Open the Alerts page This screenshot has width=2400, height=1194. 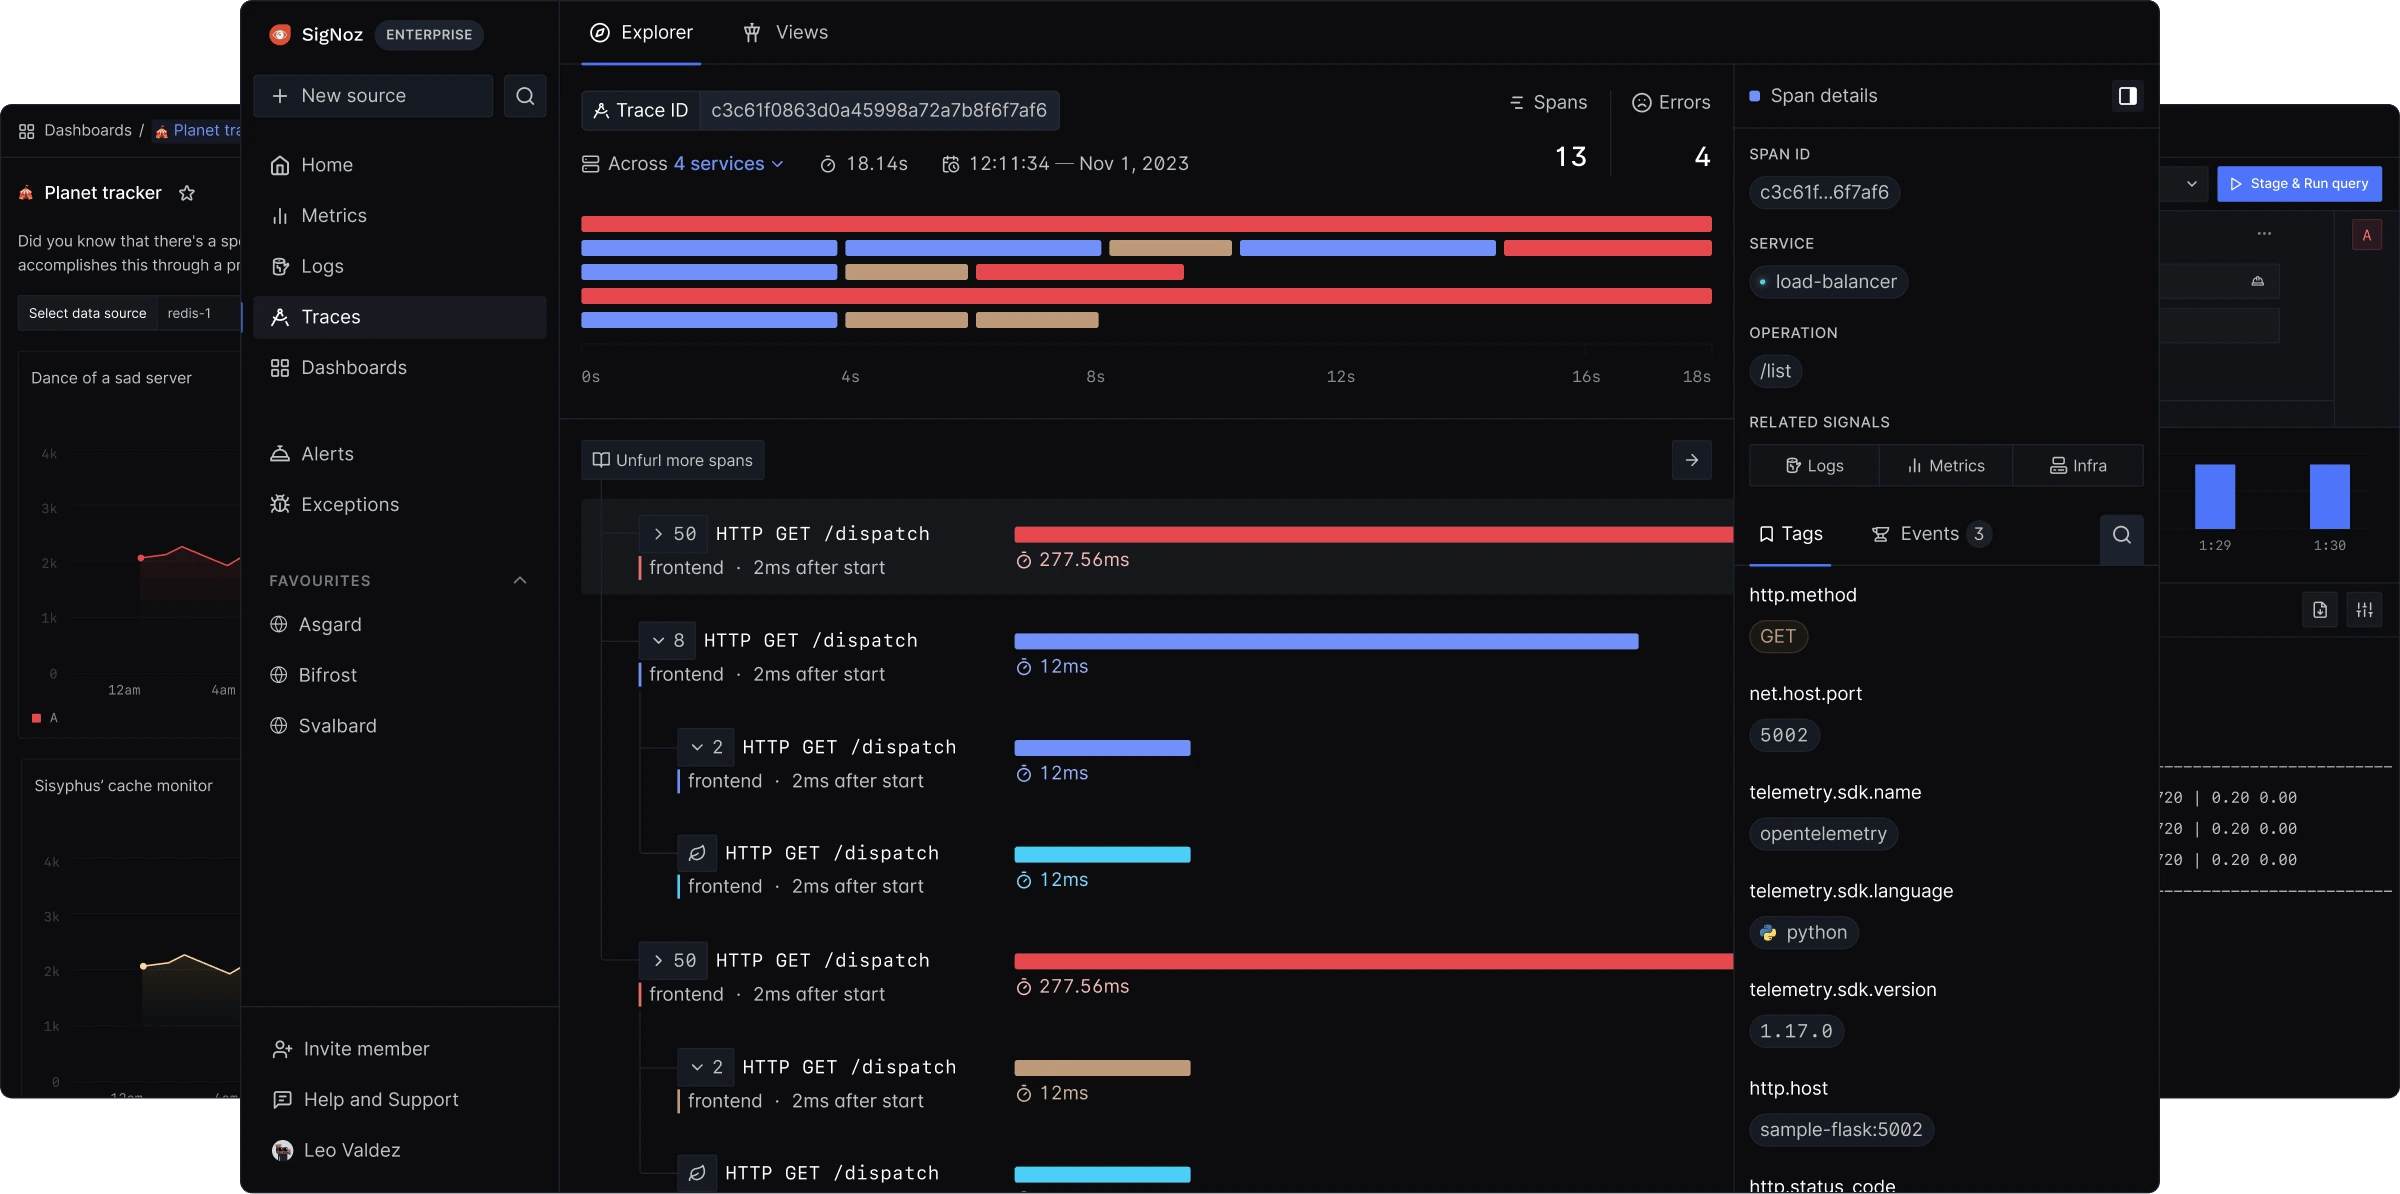(x=326, y=453)
